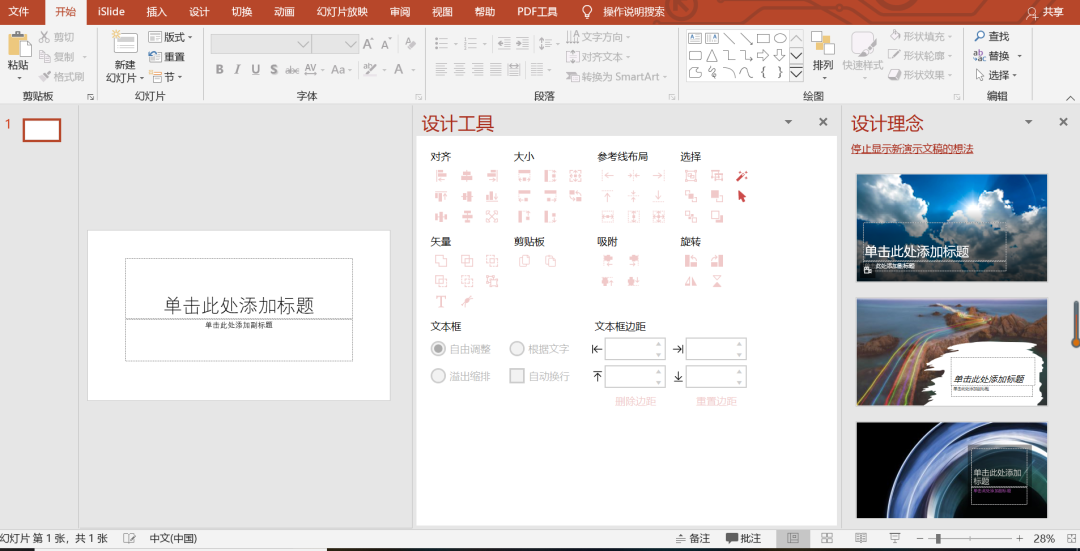
Task: Expand the shapes gallery more arrow
Action: (x=796, y=73)
